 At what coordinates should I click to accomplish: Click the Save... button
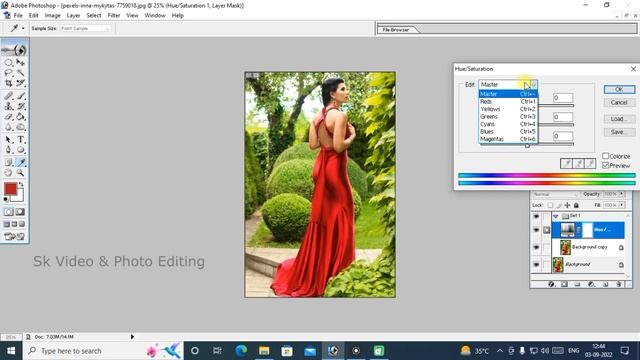coord(619,132)
